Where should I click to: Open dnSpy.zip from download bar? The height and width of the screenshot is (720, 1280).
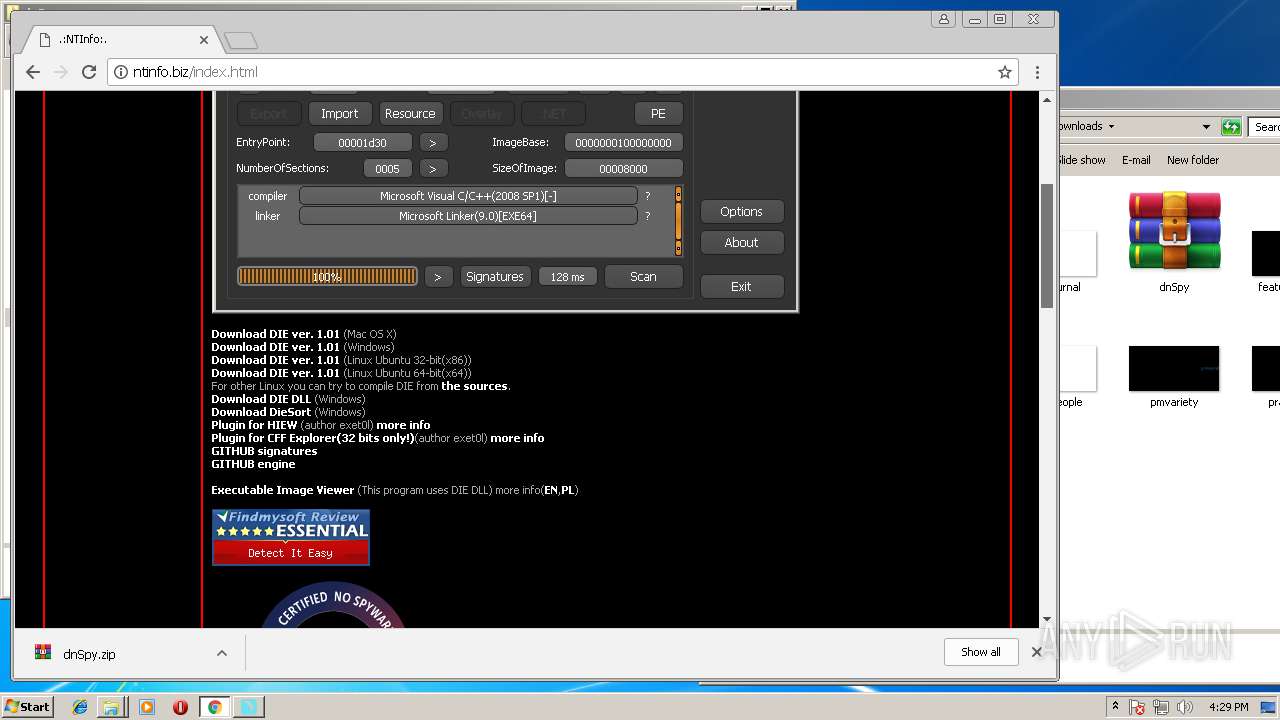[89, 654]
